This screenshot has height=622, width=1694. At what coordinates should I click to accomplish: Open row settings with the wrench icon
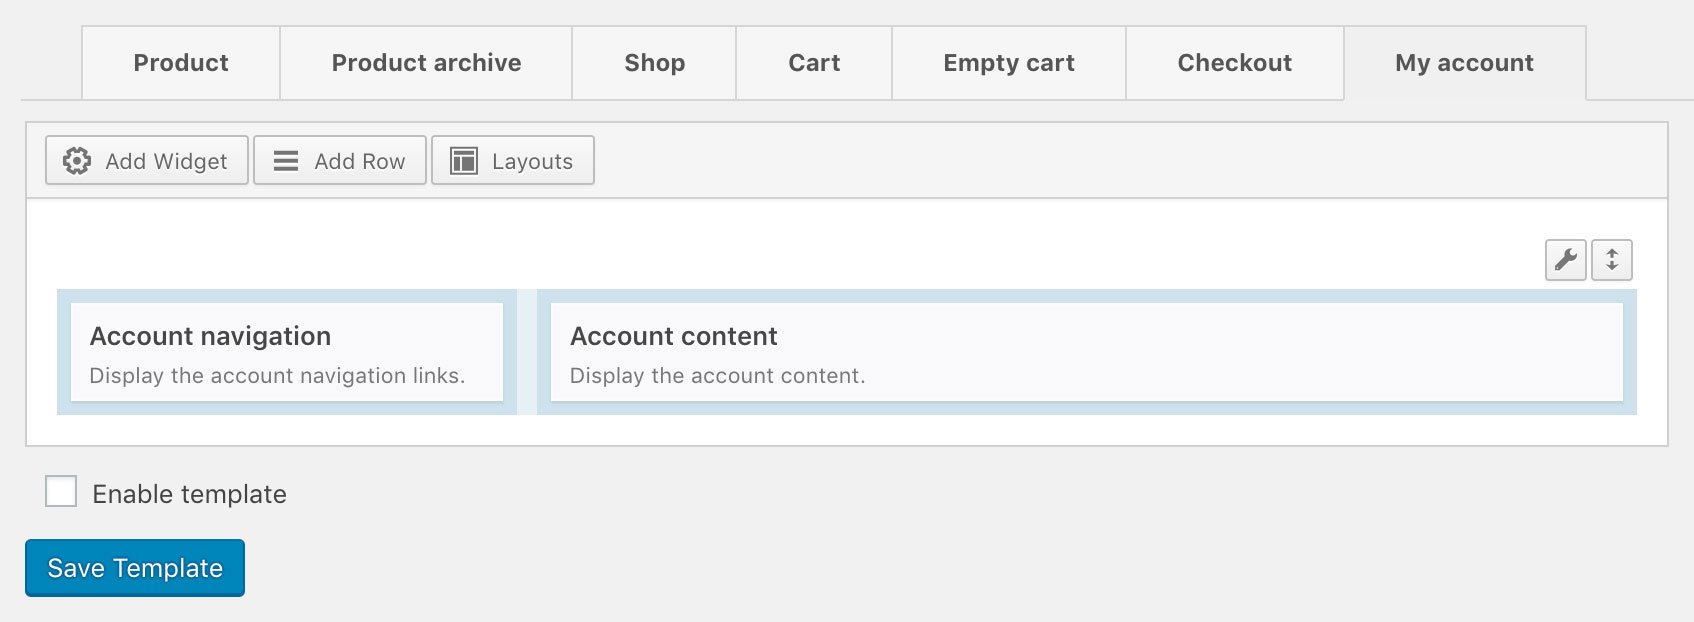pyautogui.click(x=1566, y=260)
